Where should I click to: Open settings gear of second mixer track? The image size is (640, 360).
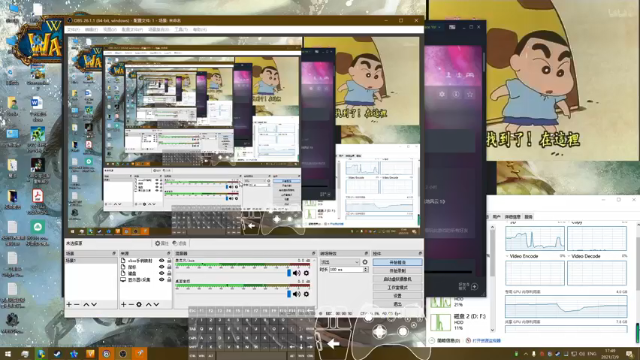(x=306, y=294)
